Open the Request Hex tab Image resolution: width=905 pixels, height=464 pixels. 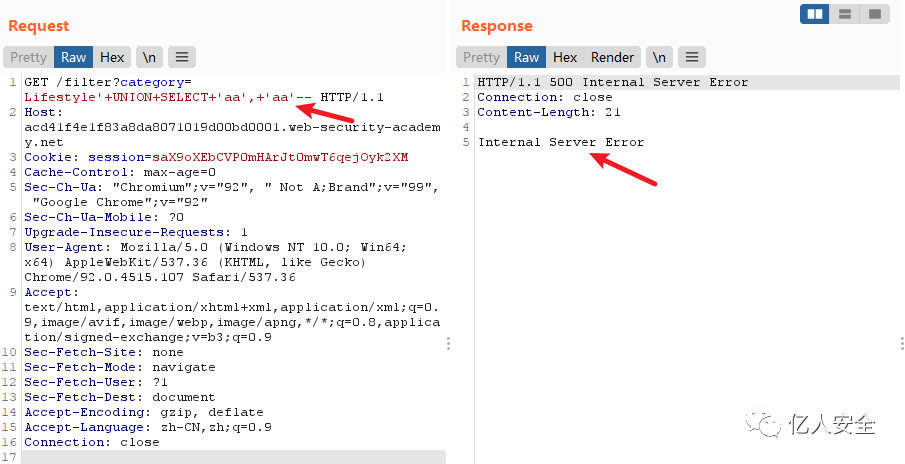pos(112,57)
